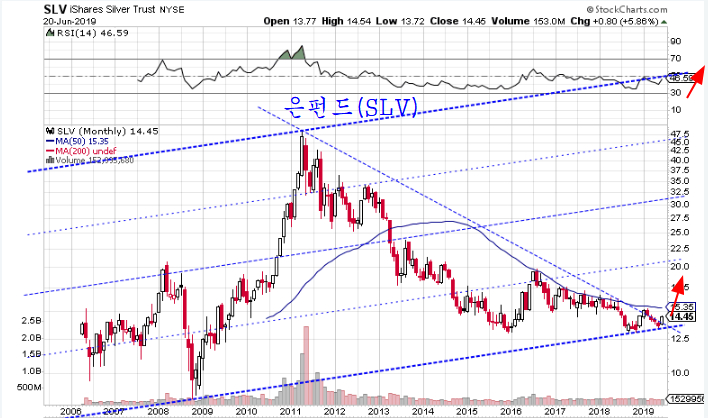This screenshot has height=418, width=708.
Task: Click the SLV (Monthly) 14.45 legend text
Action: (x=107, y=131)
